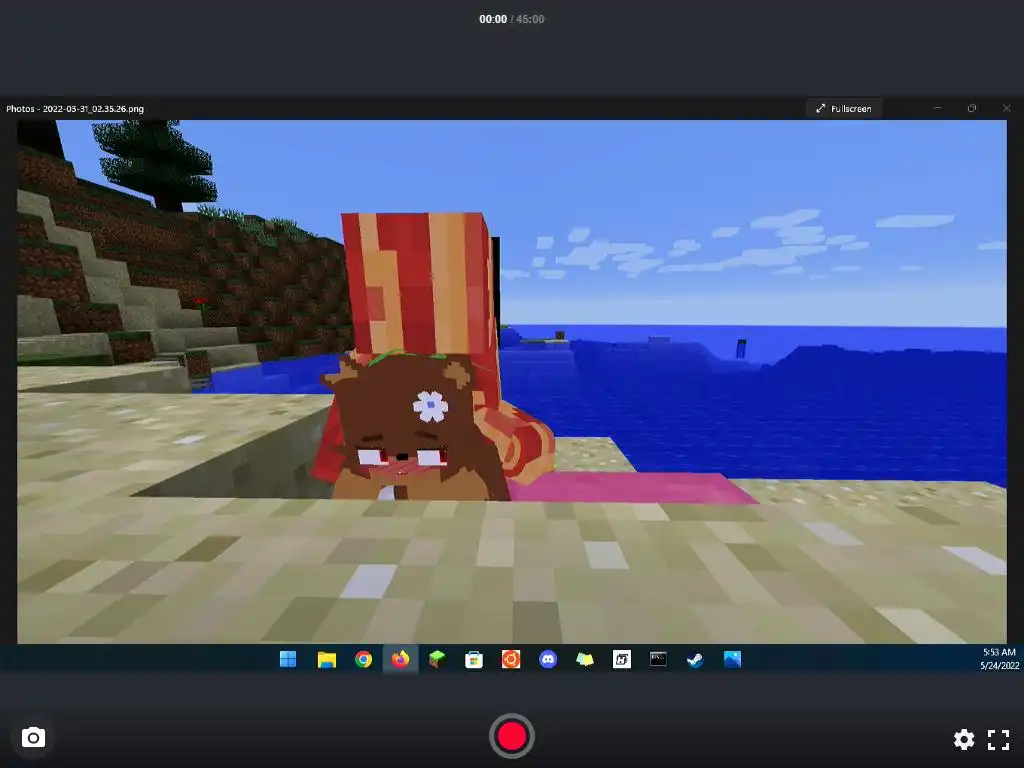This screenshot has height=768, width=1024.
Task: Click the Photos file name title text
Action: [74, 109]
